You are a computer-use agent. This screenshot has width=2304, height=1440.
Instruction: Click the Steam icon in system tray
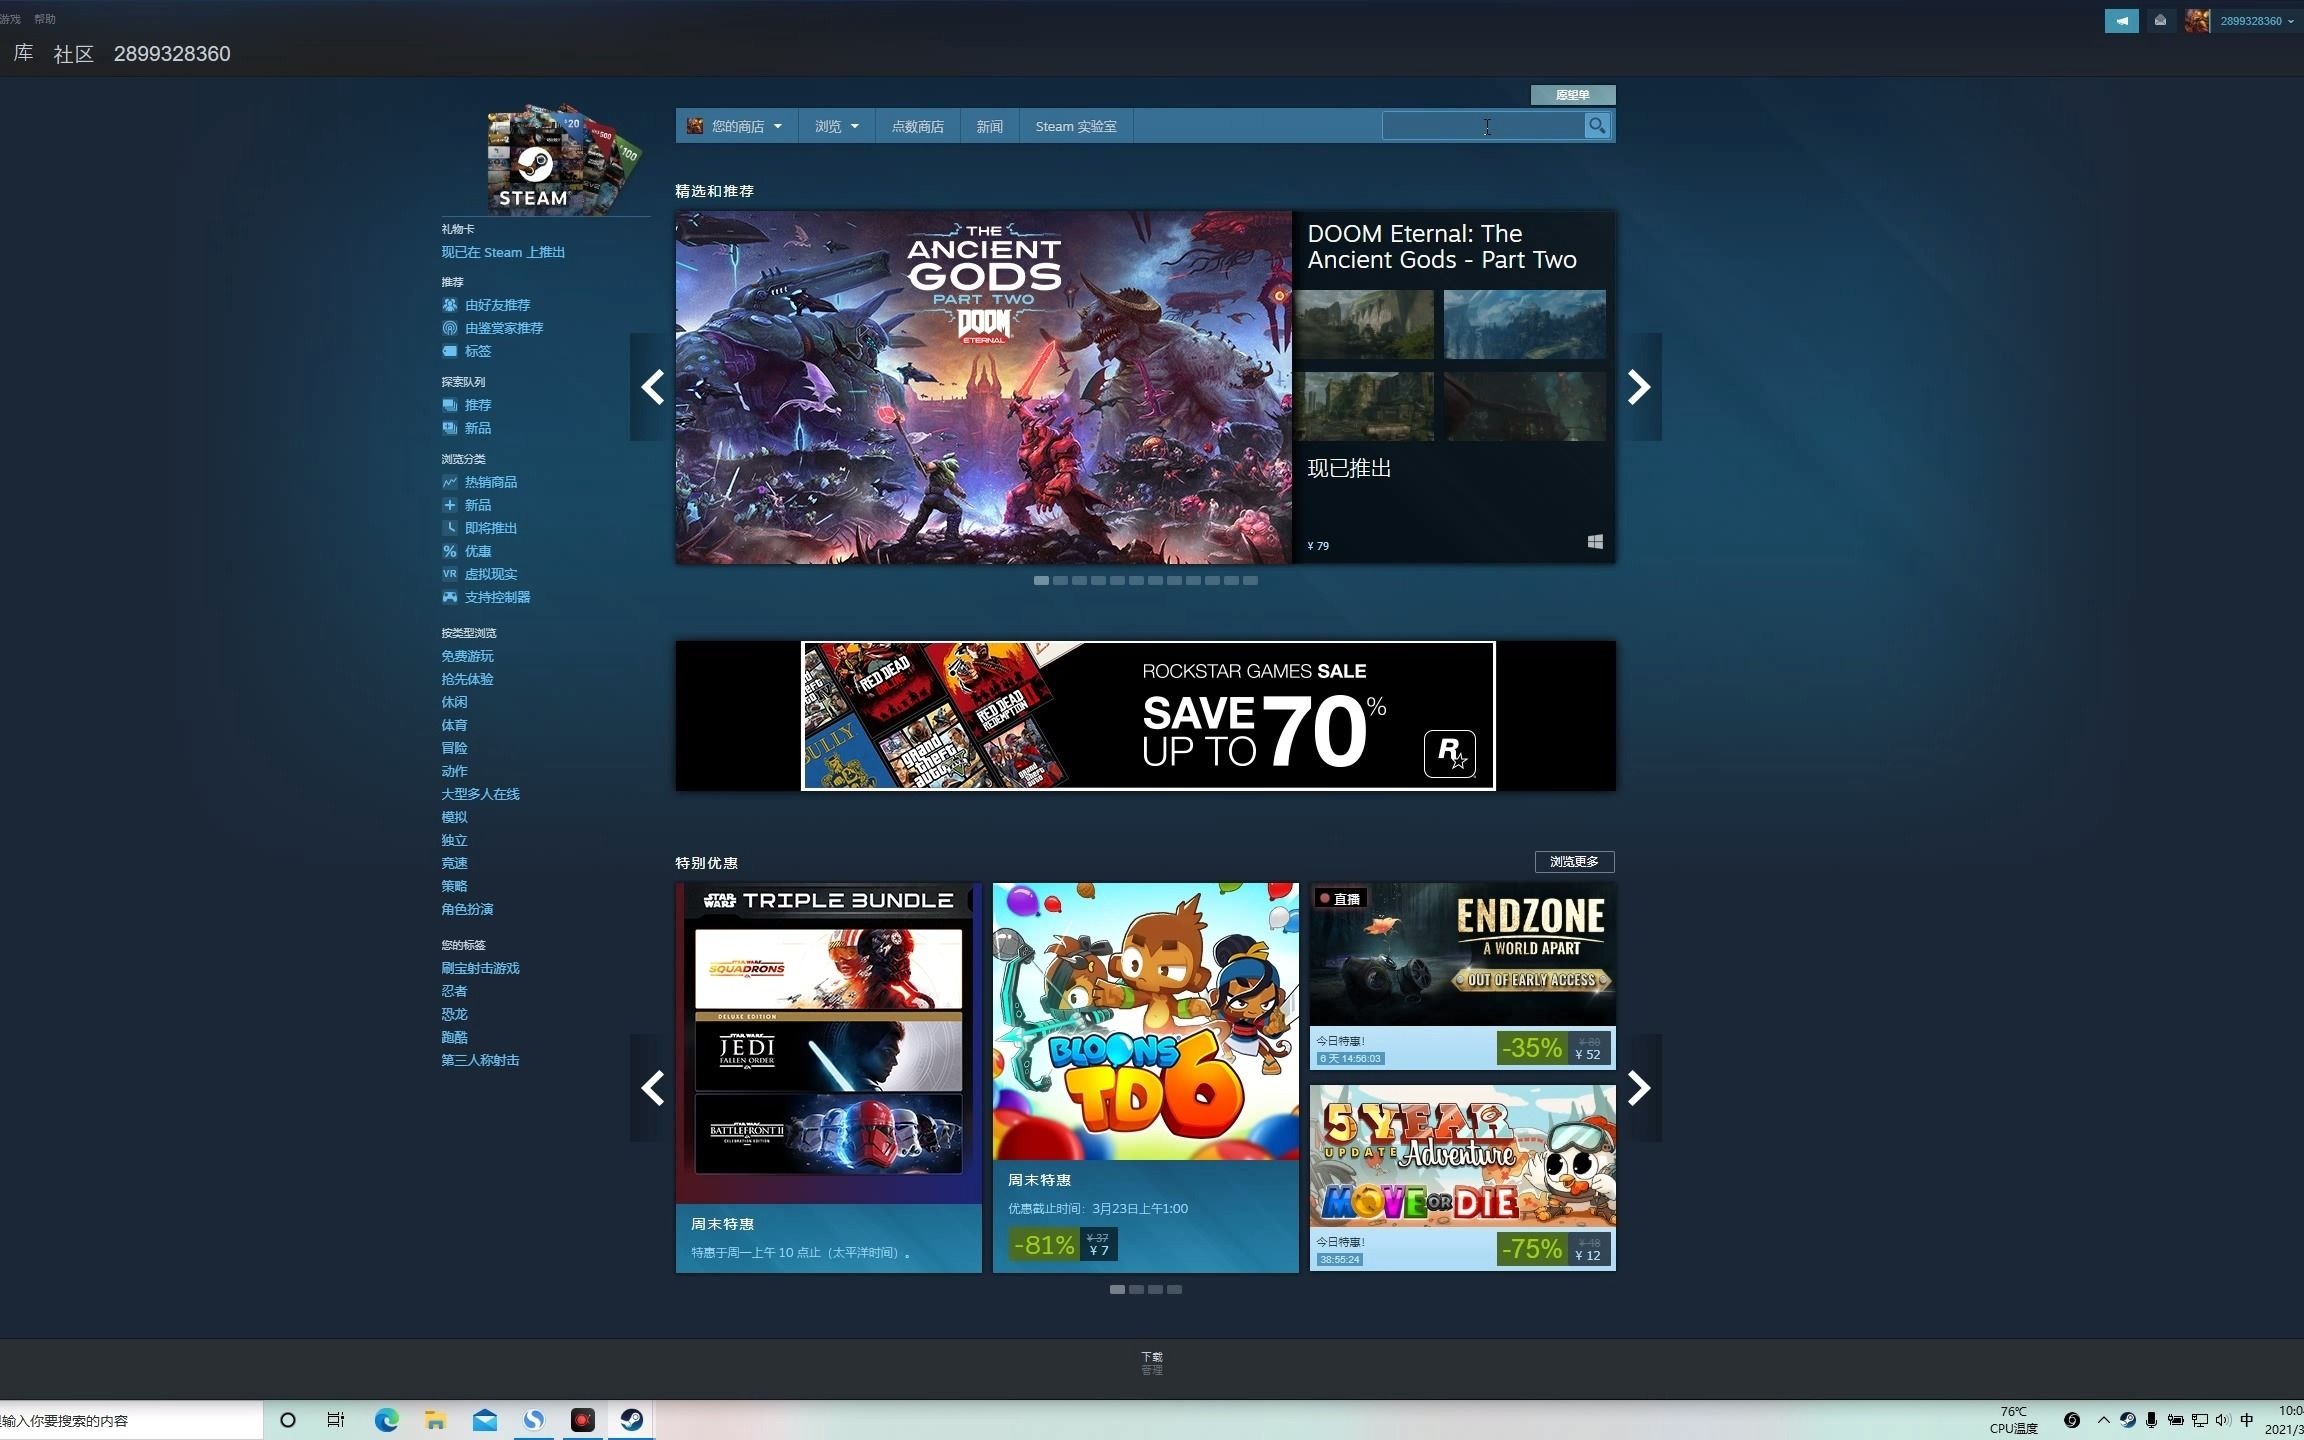[2128, 1420]
